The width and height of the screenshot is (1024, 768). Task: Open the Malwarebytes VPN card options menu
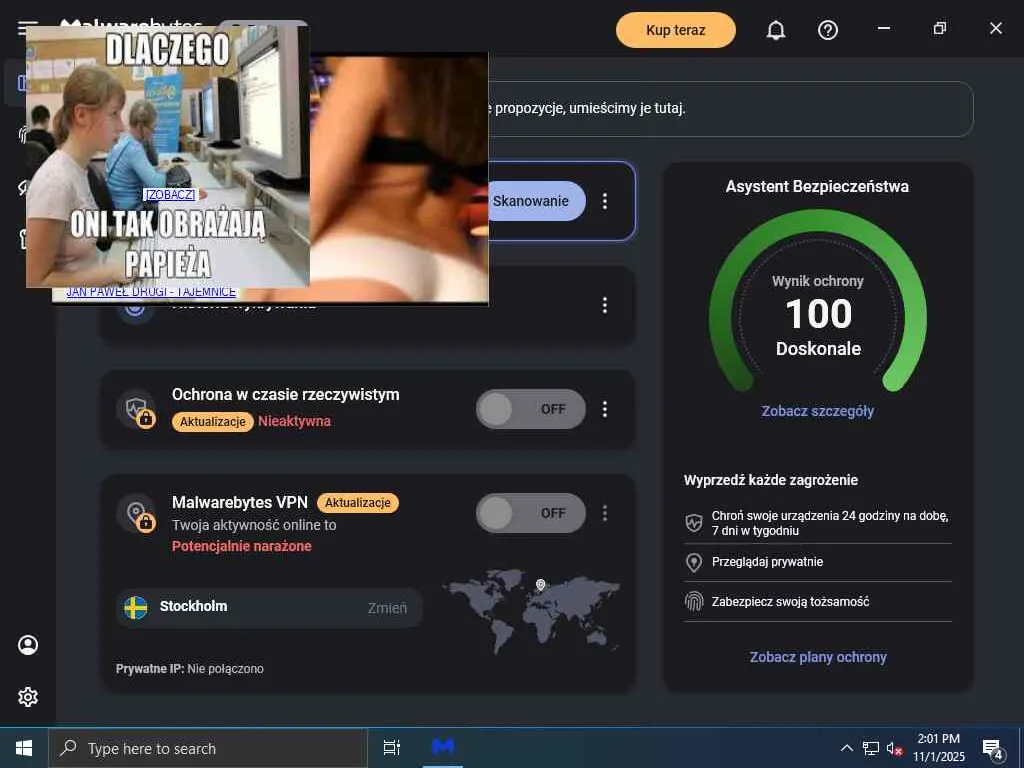pyautogui.click(x=605, y=513)
